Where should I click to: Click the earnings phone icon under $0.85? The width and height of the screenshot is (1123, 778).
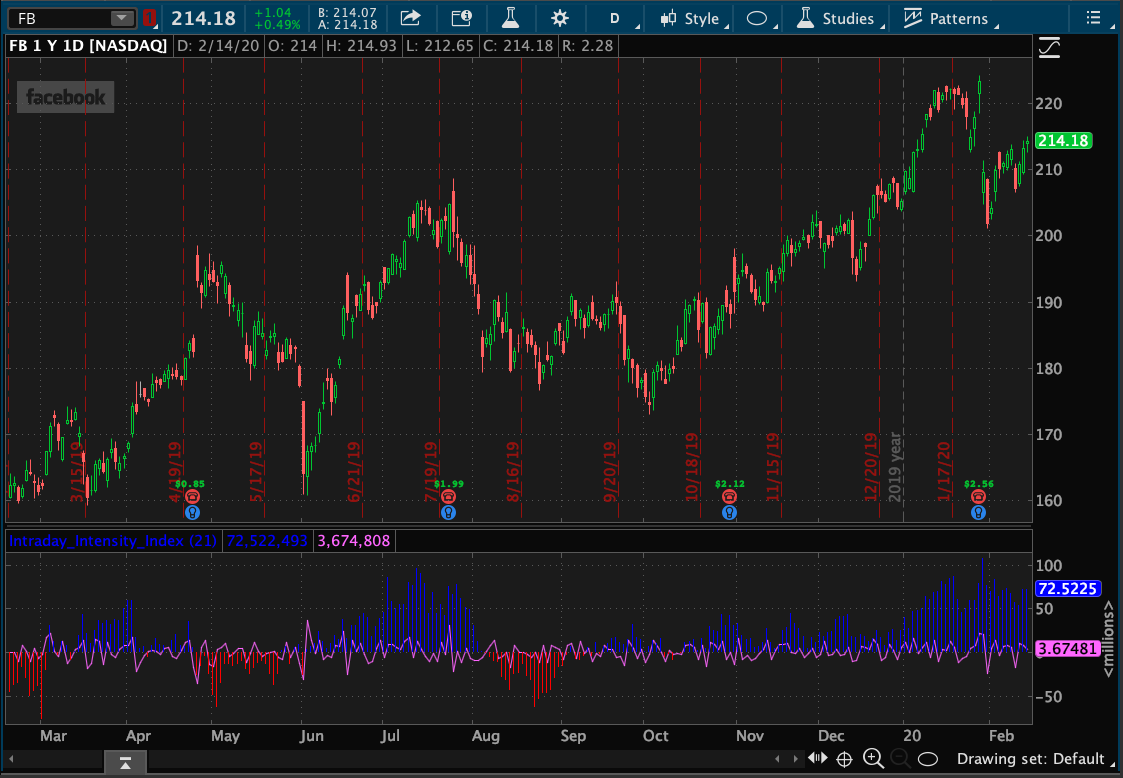tap(192, 496)
